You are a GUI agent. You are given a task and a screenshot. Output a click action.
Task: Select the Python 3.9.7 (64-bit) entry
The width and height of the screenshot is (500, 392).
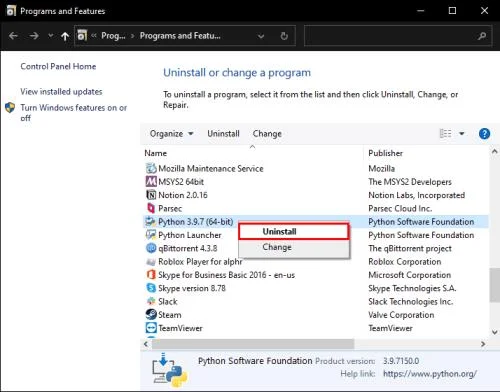tap(196, 222)
